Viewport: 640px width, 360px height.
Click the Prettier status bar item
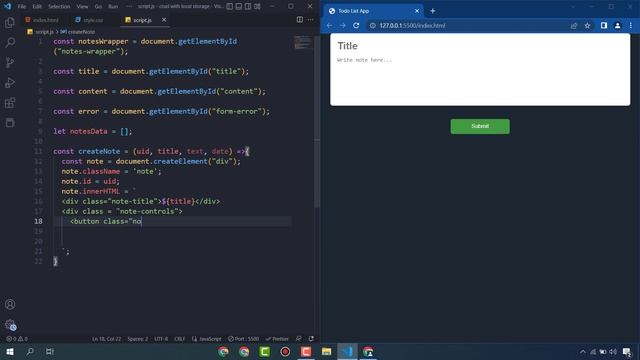(x=277, y=339)
